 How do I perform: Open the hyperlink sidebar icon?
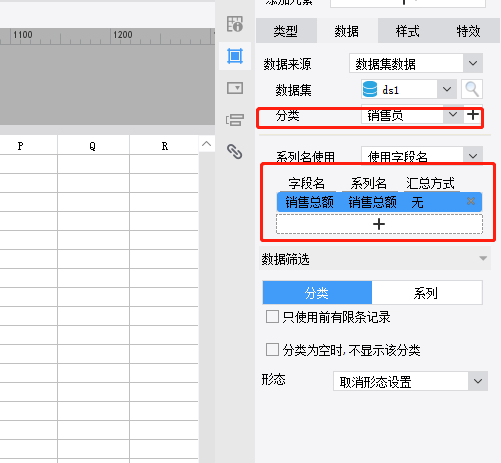click(235, 152)
